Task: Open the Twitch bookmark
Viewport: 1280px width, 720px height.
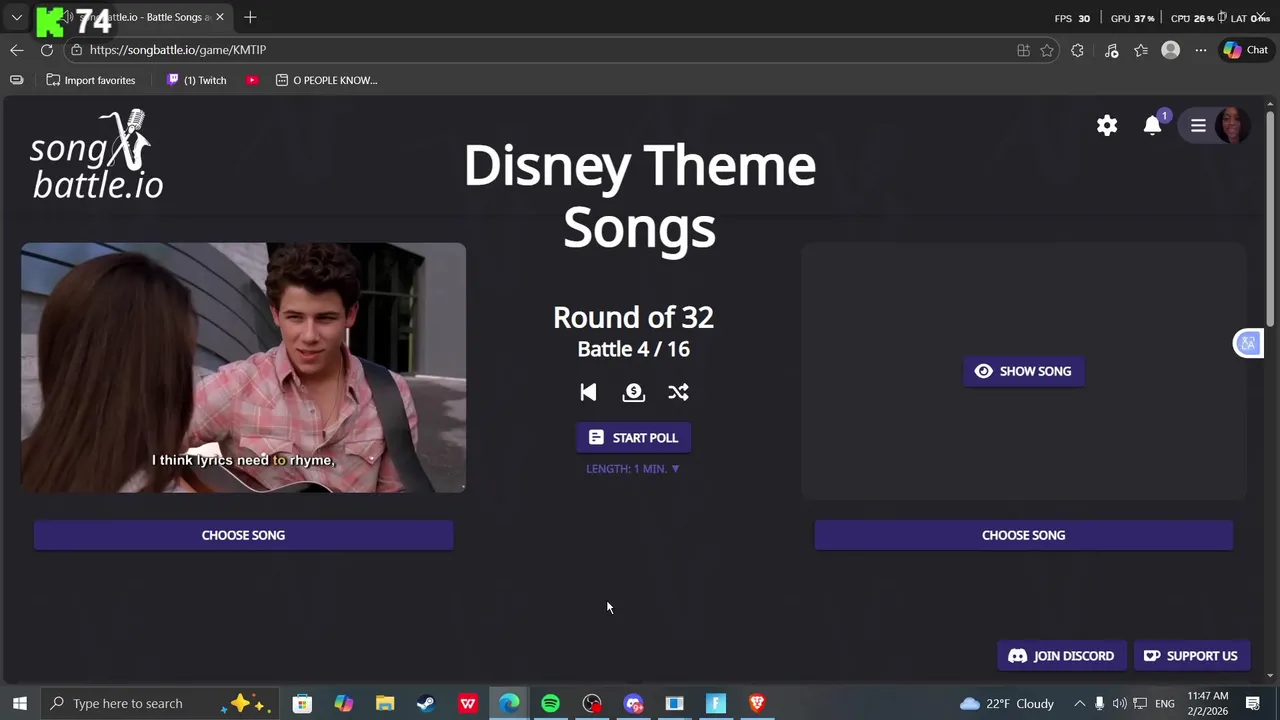Action: point(196,80)
